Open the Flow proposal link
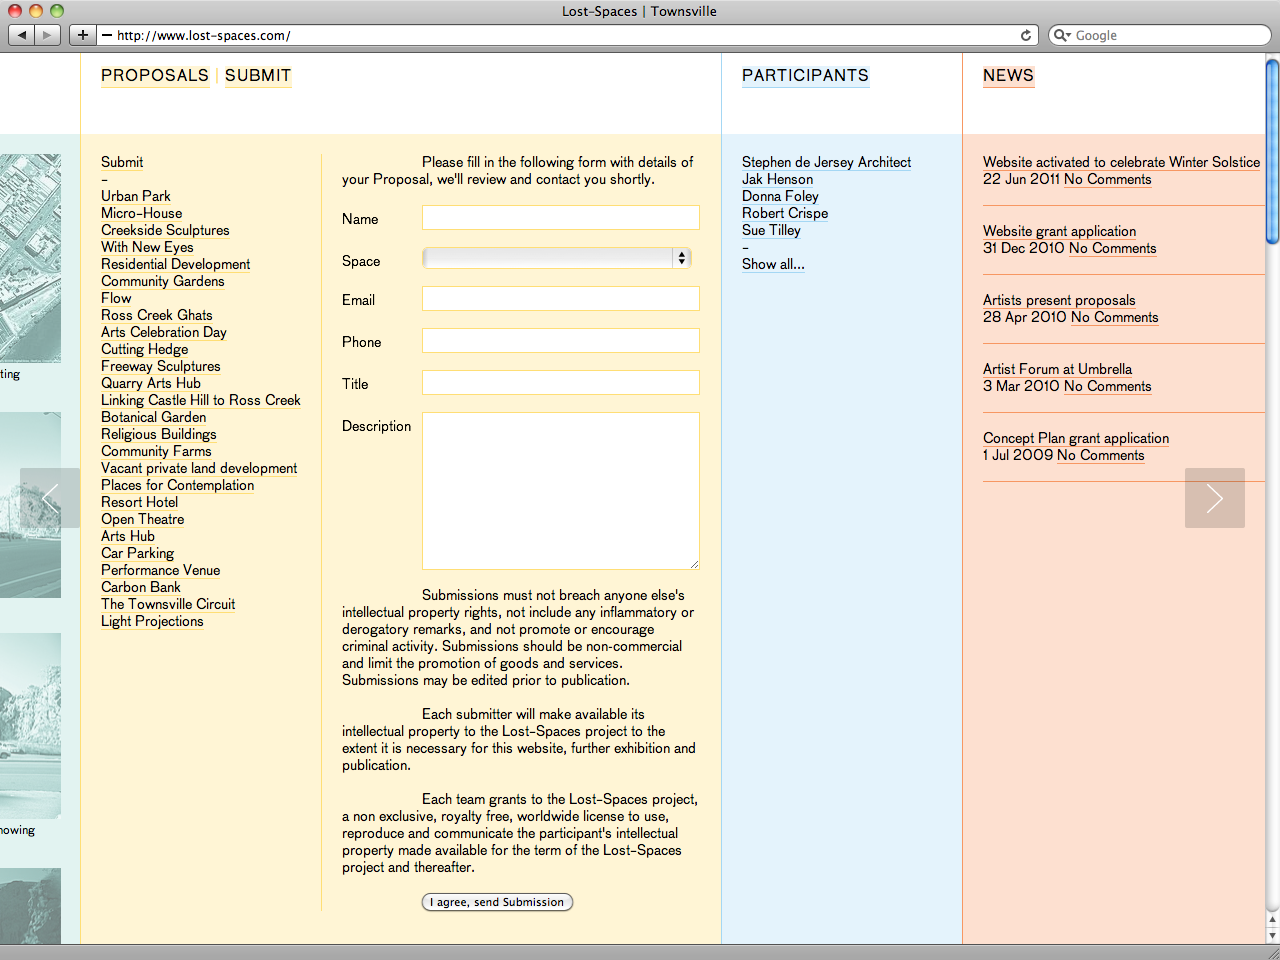 pyautogui.click(x=116, y=298)
